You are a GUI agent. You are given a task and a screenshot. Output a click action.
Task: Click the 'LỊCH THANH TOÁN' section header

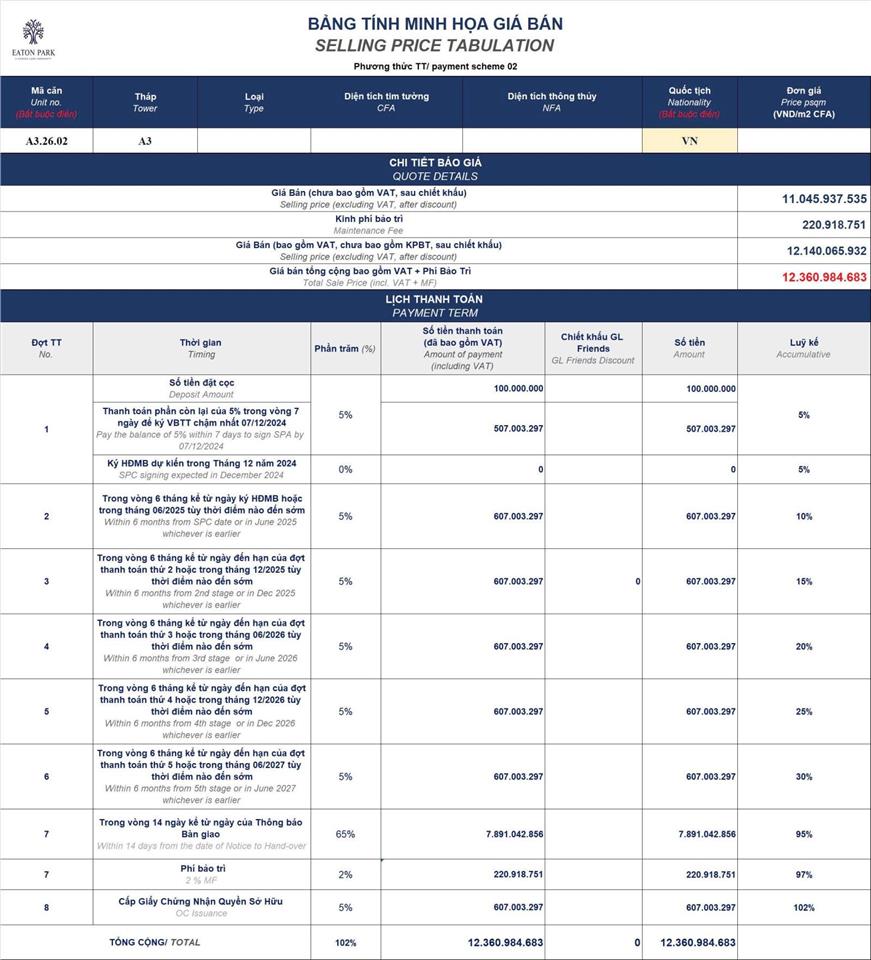click(435, 306)
